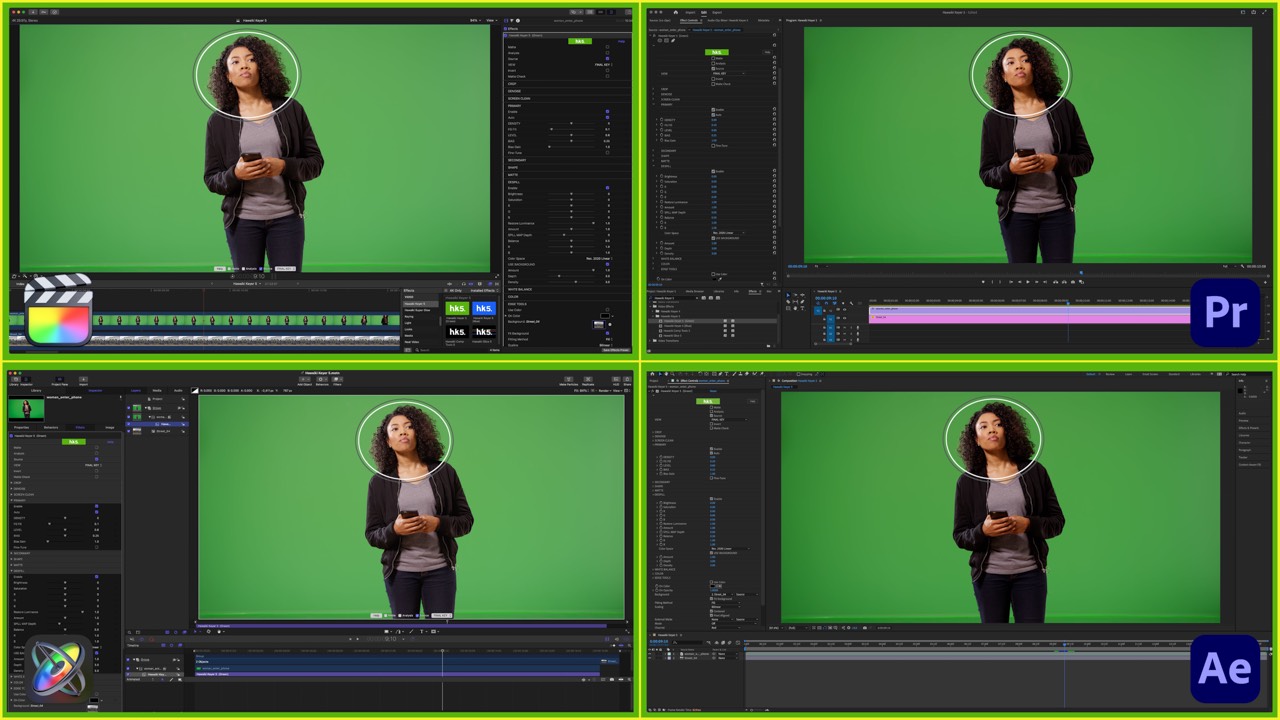1280x720 pixels.
Task: Toggle the Matte checkbox in Final Cut inspector
Action: tap(607, 47)
